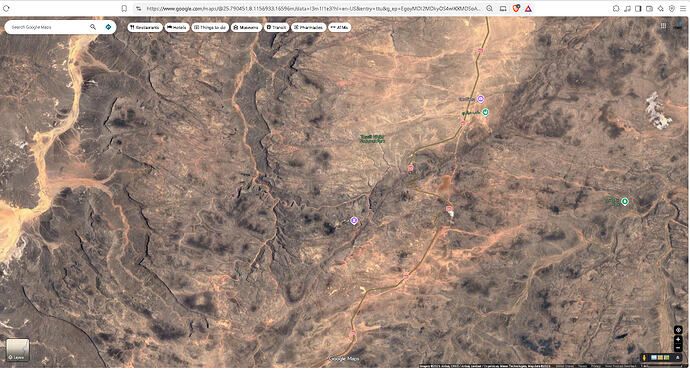Screen dimensions: 690x369
Task: Select the Restaurants category chip
Action: (145, 27)
